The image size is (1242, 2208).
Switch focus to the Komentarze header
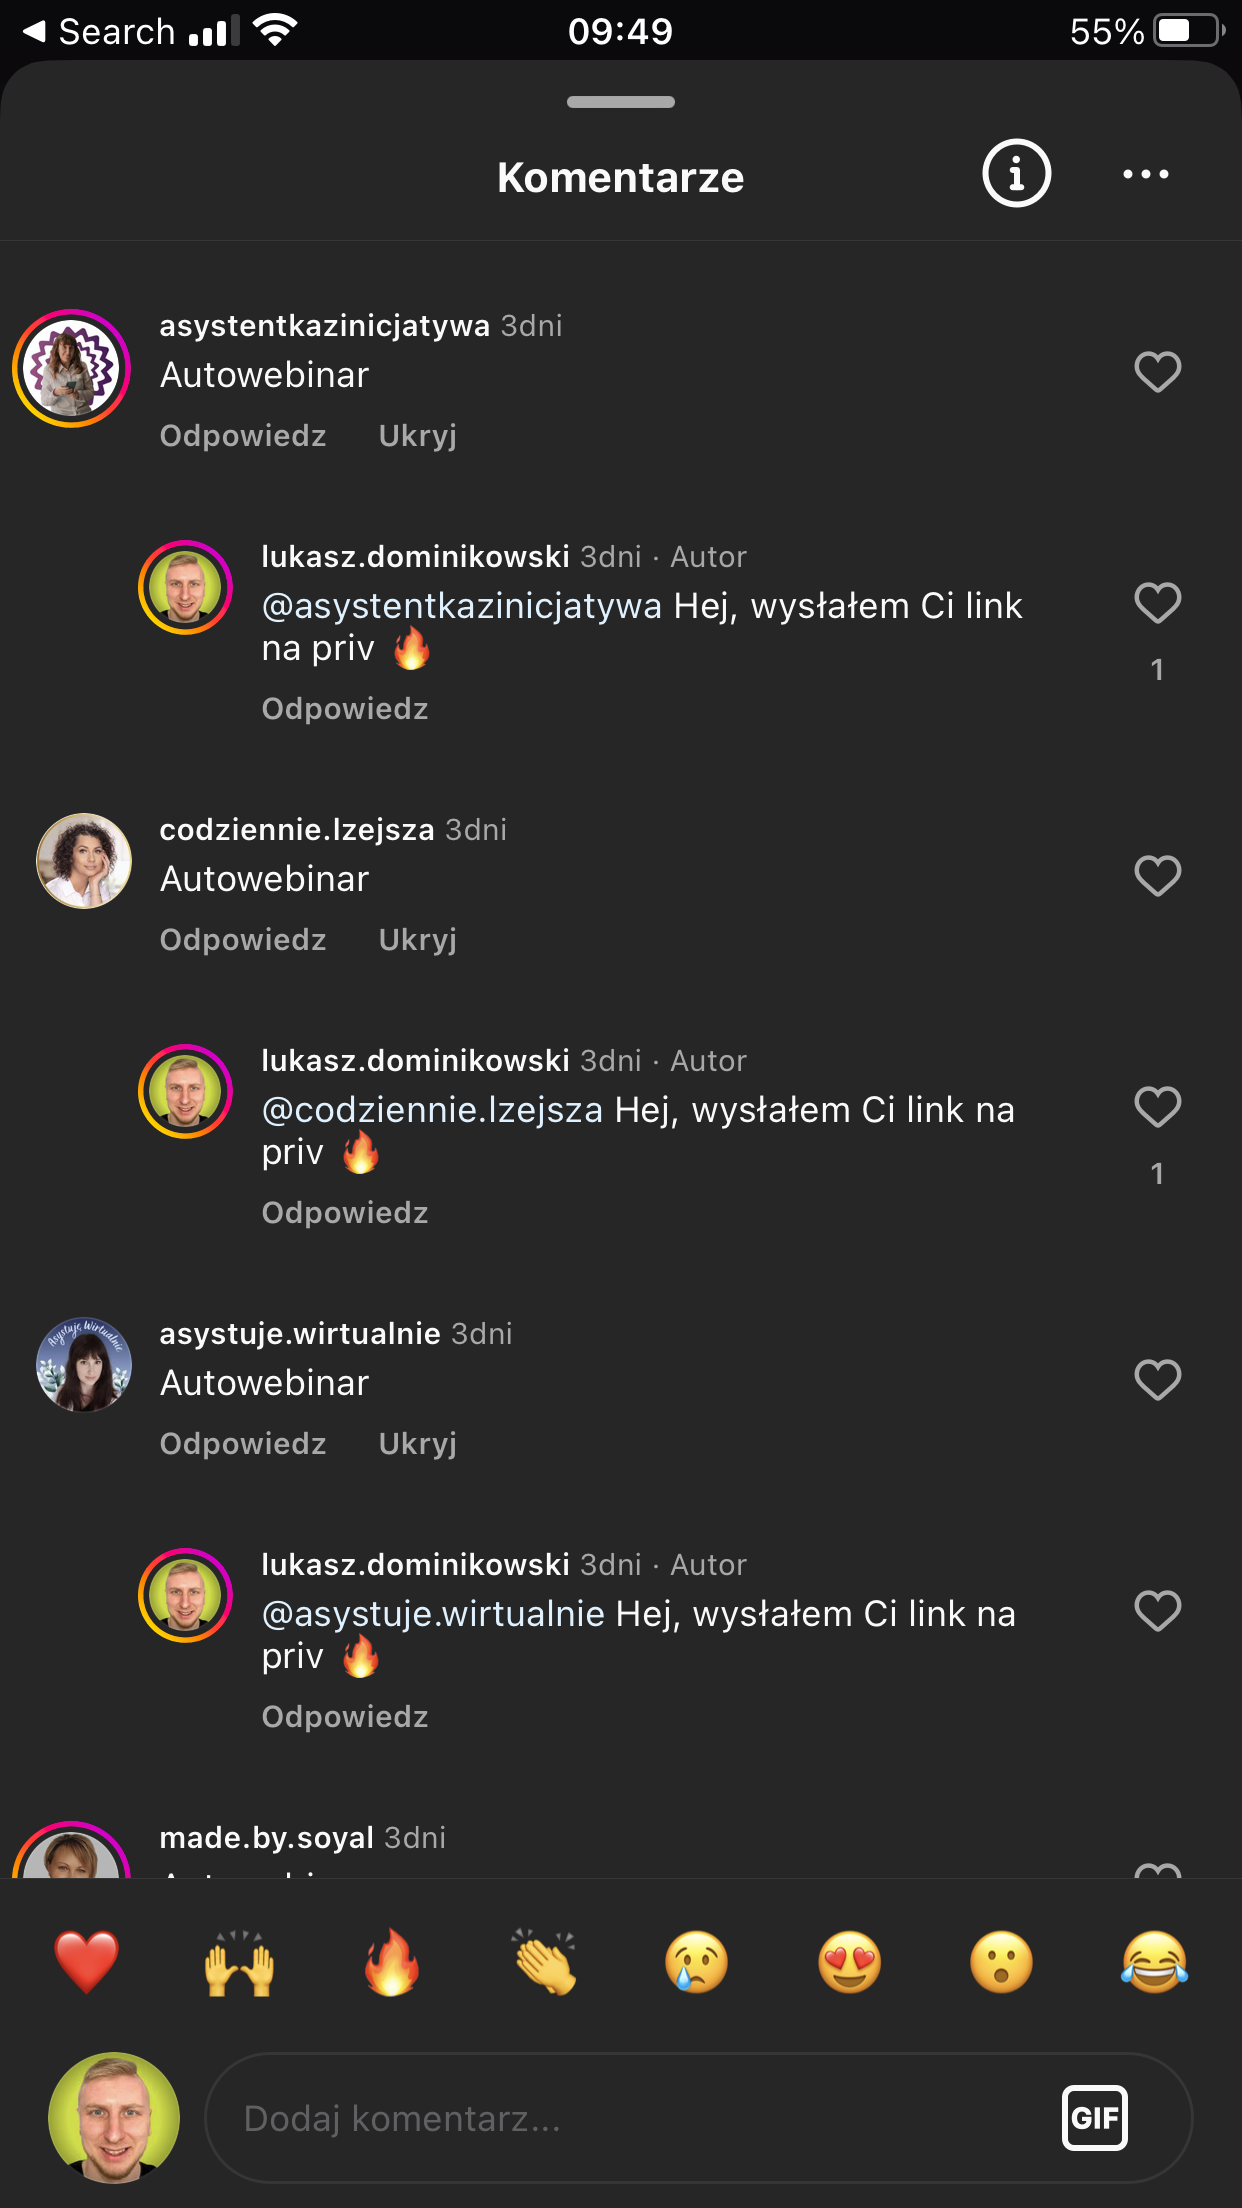(x=620, y=176)
